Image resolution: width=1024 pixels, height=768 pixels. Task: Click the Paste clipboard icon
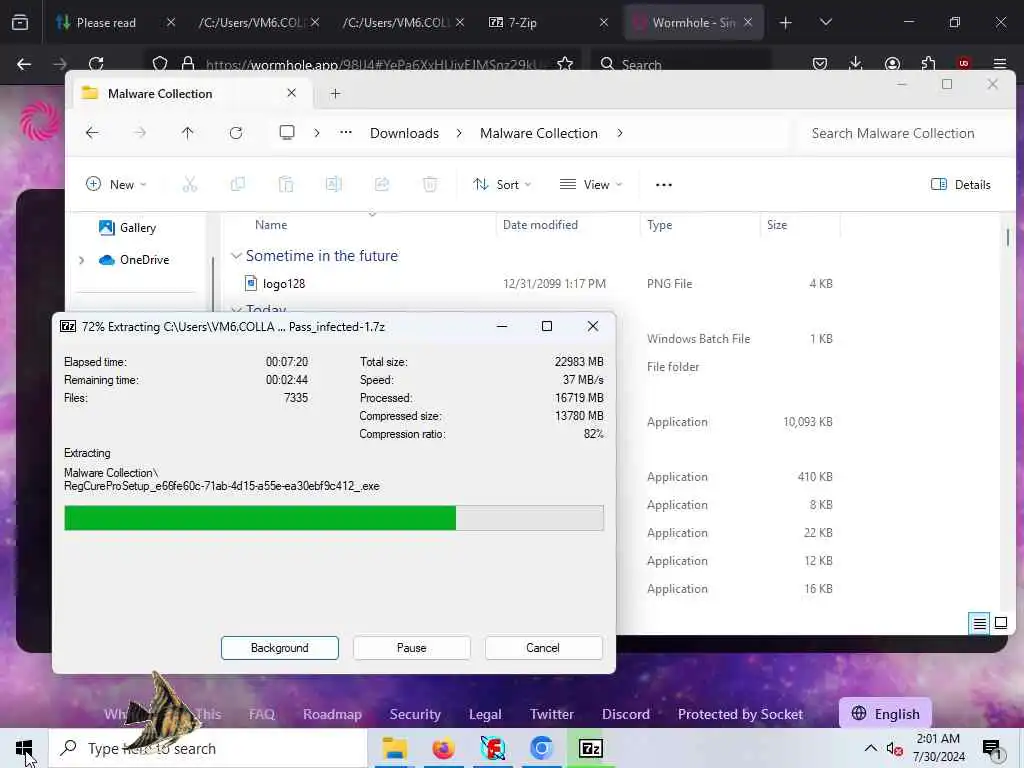tap(285, 185)
